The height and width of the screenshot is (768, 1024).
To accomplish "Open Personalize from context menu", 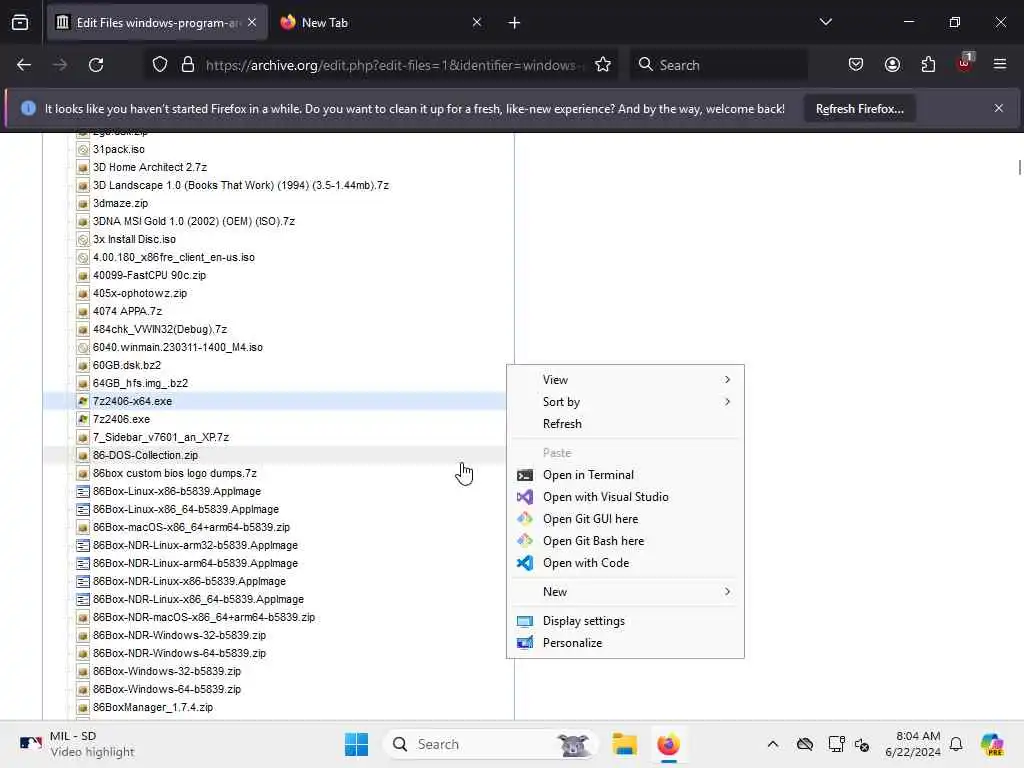I will click(625, 643).
